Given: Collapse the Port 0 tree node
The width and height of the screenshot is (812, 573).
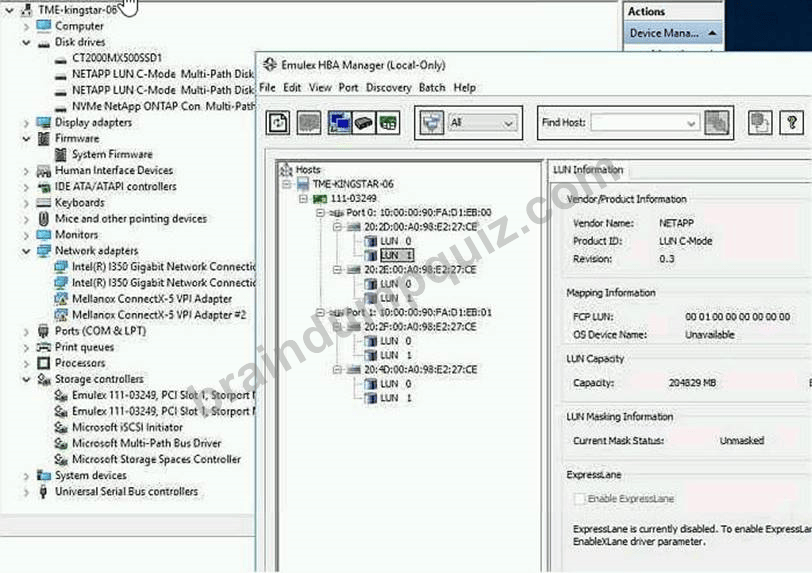Looking at the screenshot, I should (320, 212).
